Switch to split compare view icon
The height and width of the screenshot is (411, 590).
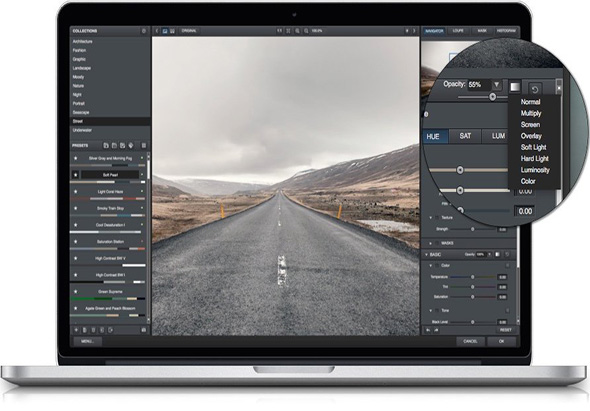point(172,31)
